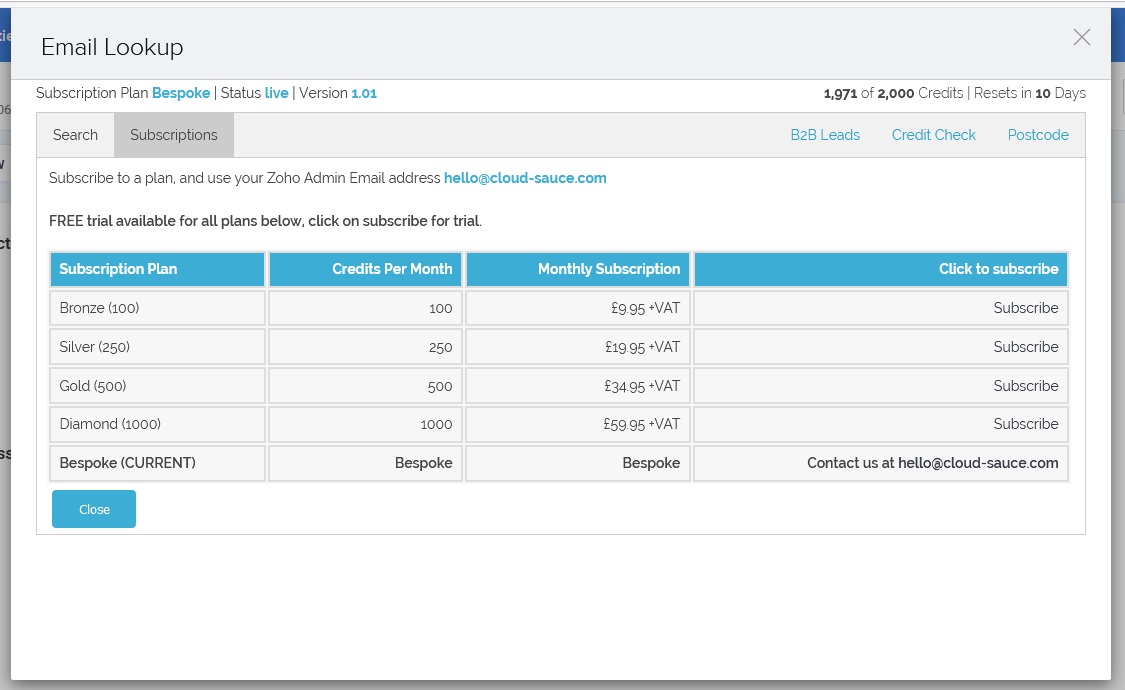Subscribe to the Gold (500) plan
The height and width of the screenshot is (690, 1125).
1026,386
